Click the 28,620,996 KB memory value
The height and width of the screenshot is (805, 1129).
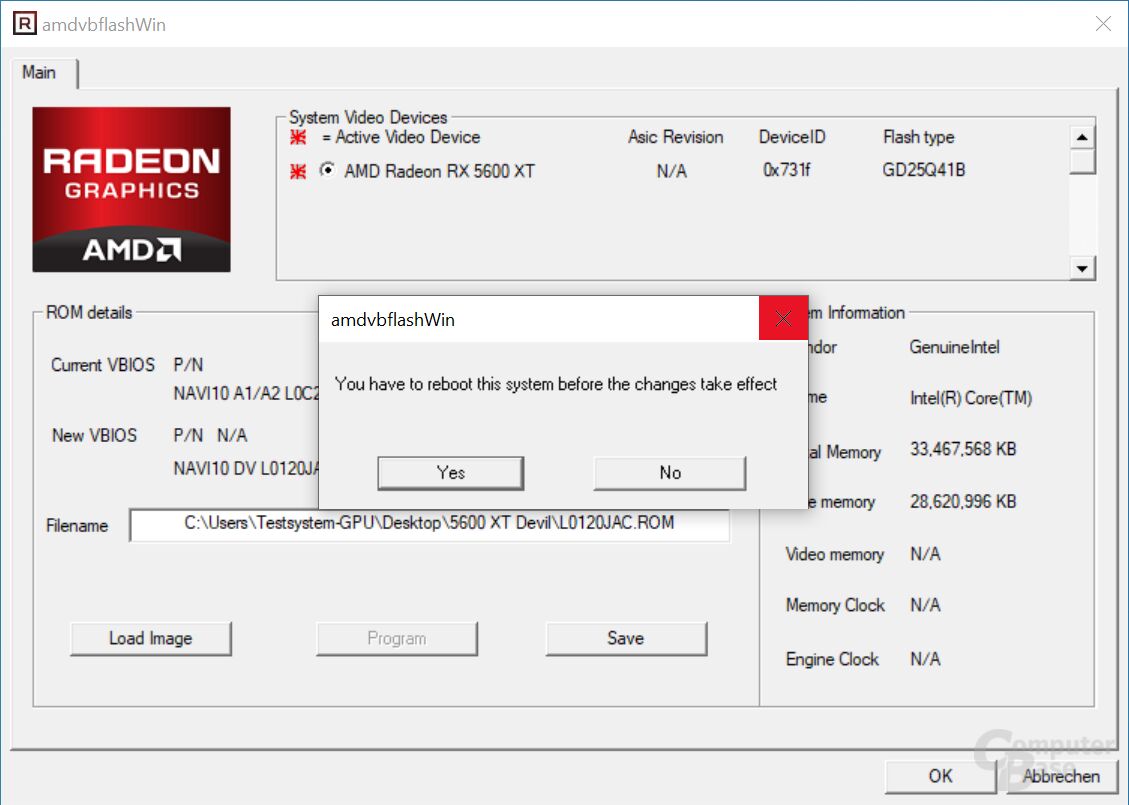point(963,501)
